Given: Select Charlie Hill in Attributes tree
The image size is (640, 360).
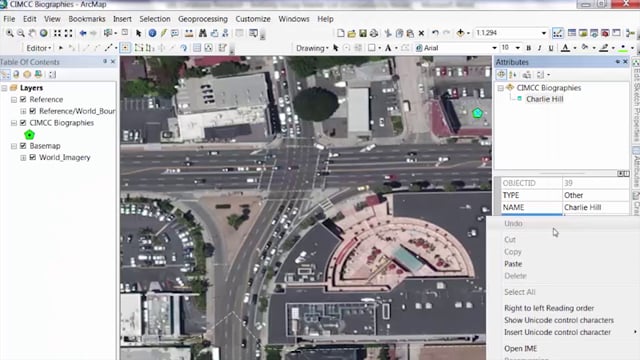Looking at the screenshot, I should click(x=544, y=99).
